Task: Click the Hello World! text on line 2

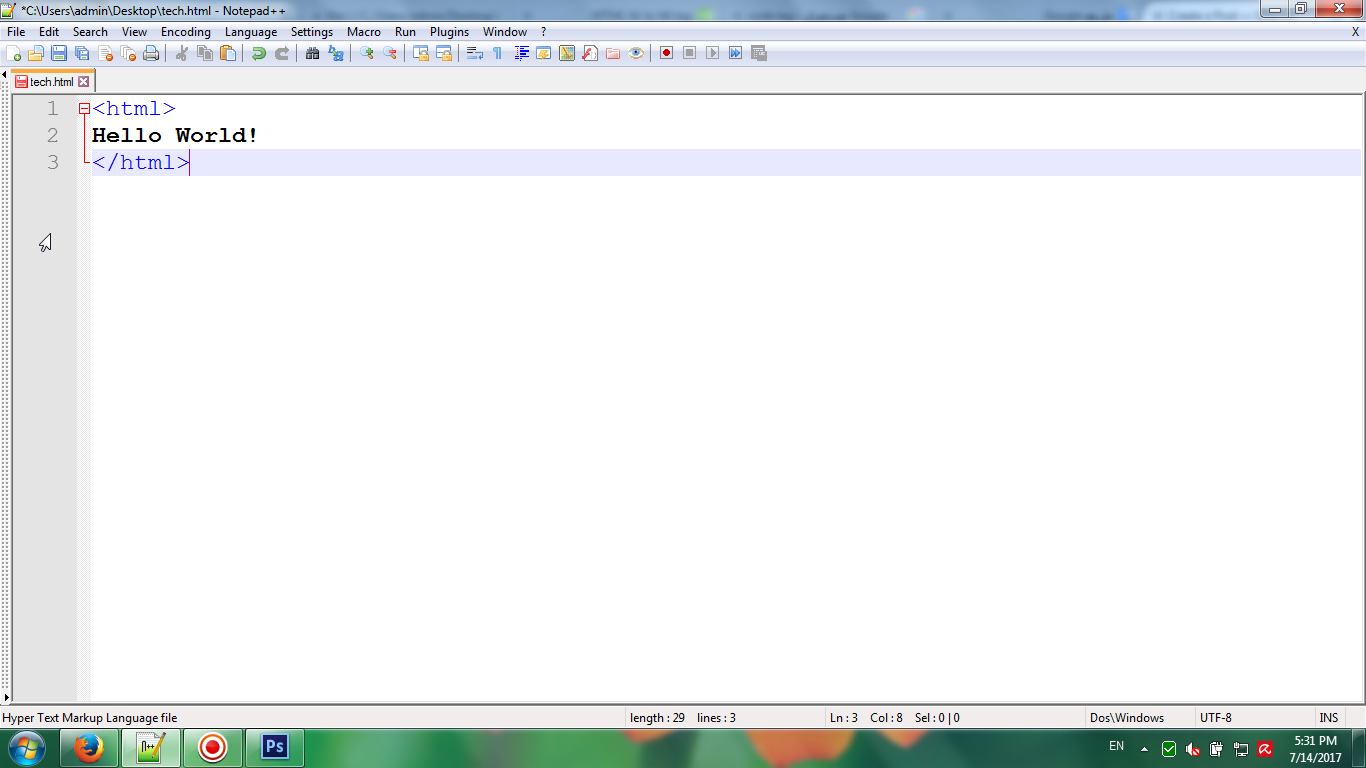Action: point(175,136)
